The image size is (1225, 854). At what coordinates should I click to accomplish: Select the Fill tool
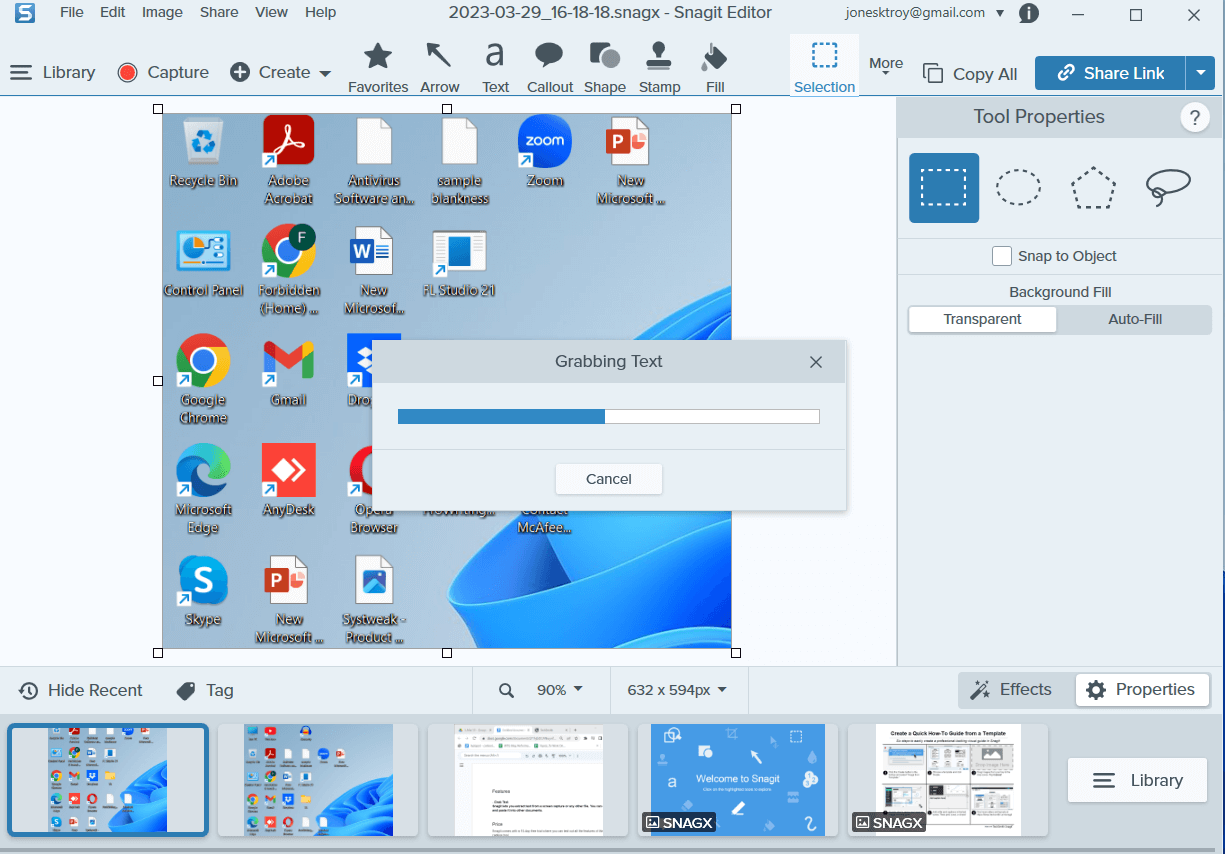tap(714, 67)
